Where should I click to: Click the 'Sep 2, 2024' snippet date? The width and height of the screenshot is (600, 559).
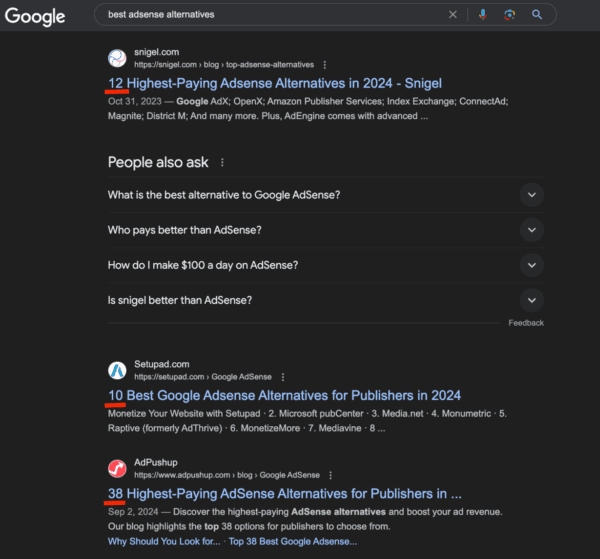click(x=133, y=512)
